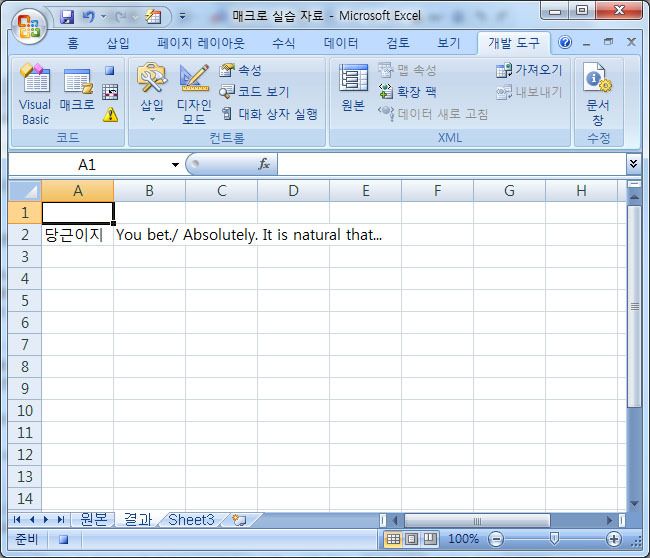Switch to the Sheet3 sheet tab
The image size is (650, 558).
pyautogui.click(x=191, y=519)
